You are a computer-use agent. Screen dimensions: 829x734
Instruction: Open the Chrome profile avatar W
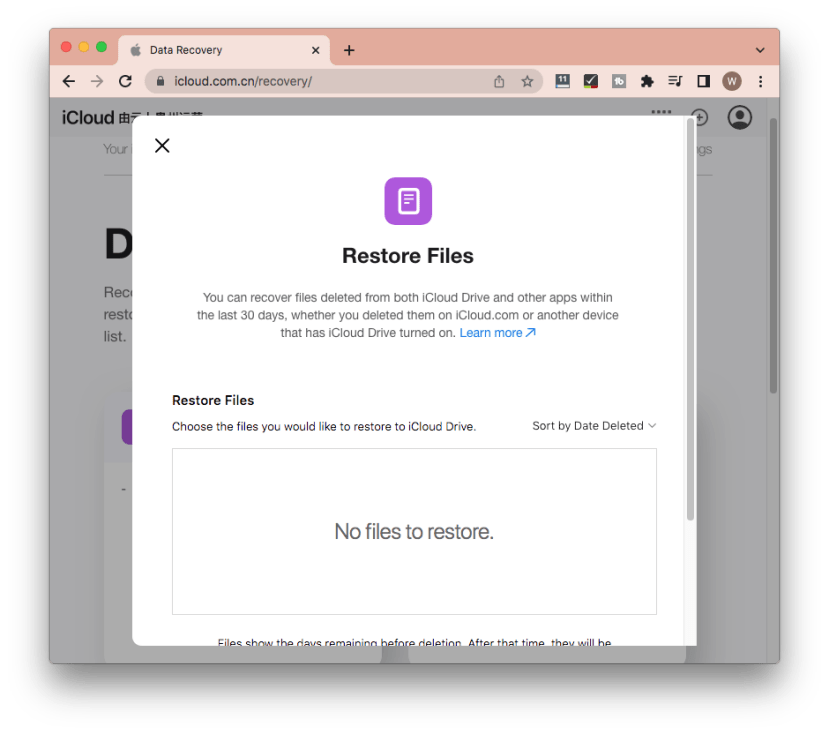(x=732, y=81)
